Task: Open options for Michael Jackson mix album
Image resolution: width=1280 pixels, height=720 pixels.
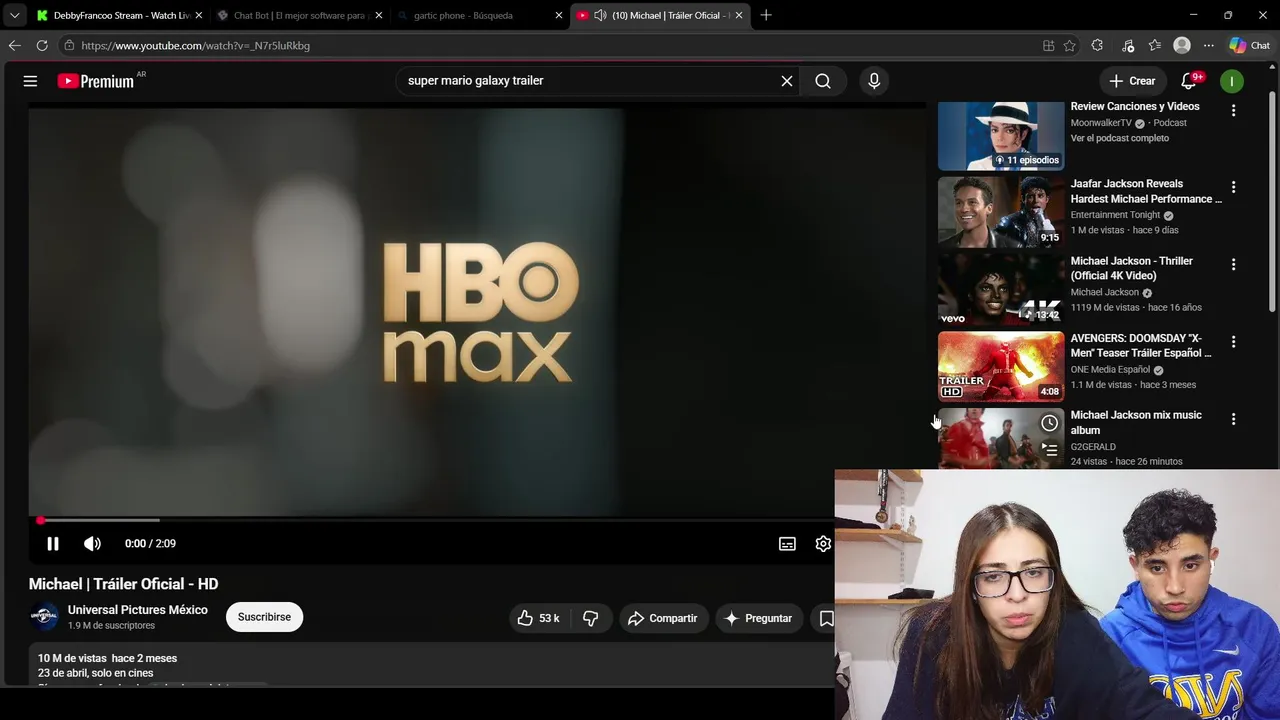Action: click(1233, 419)
